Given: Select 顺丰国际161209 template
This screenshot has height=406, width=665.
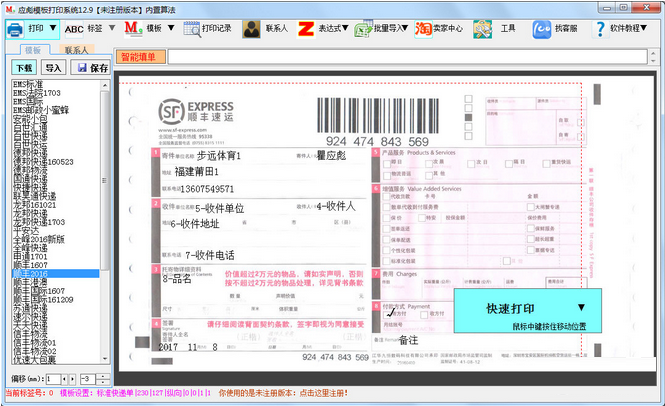Looking at the screenshot, I should (43, 300).
